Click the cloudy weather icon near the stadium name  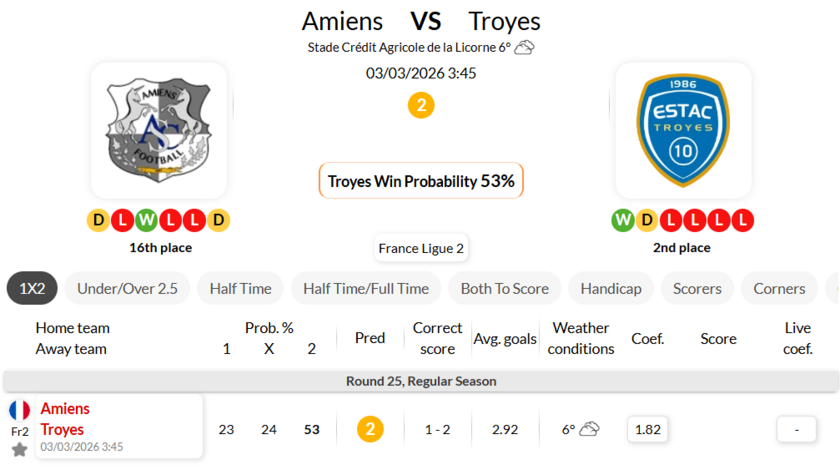[x=524, y=47]
